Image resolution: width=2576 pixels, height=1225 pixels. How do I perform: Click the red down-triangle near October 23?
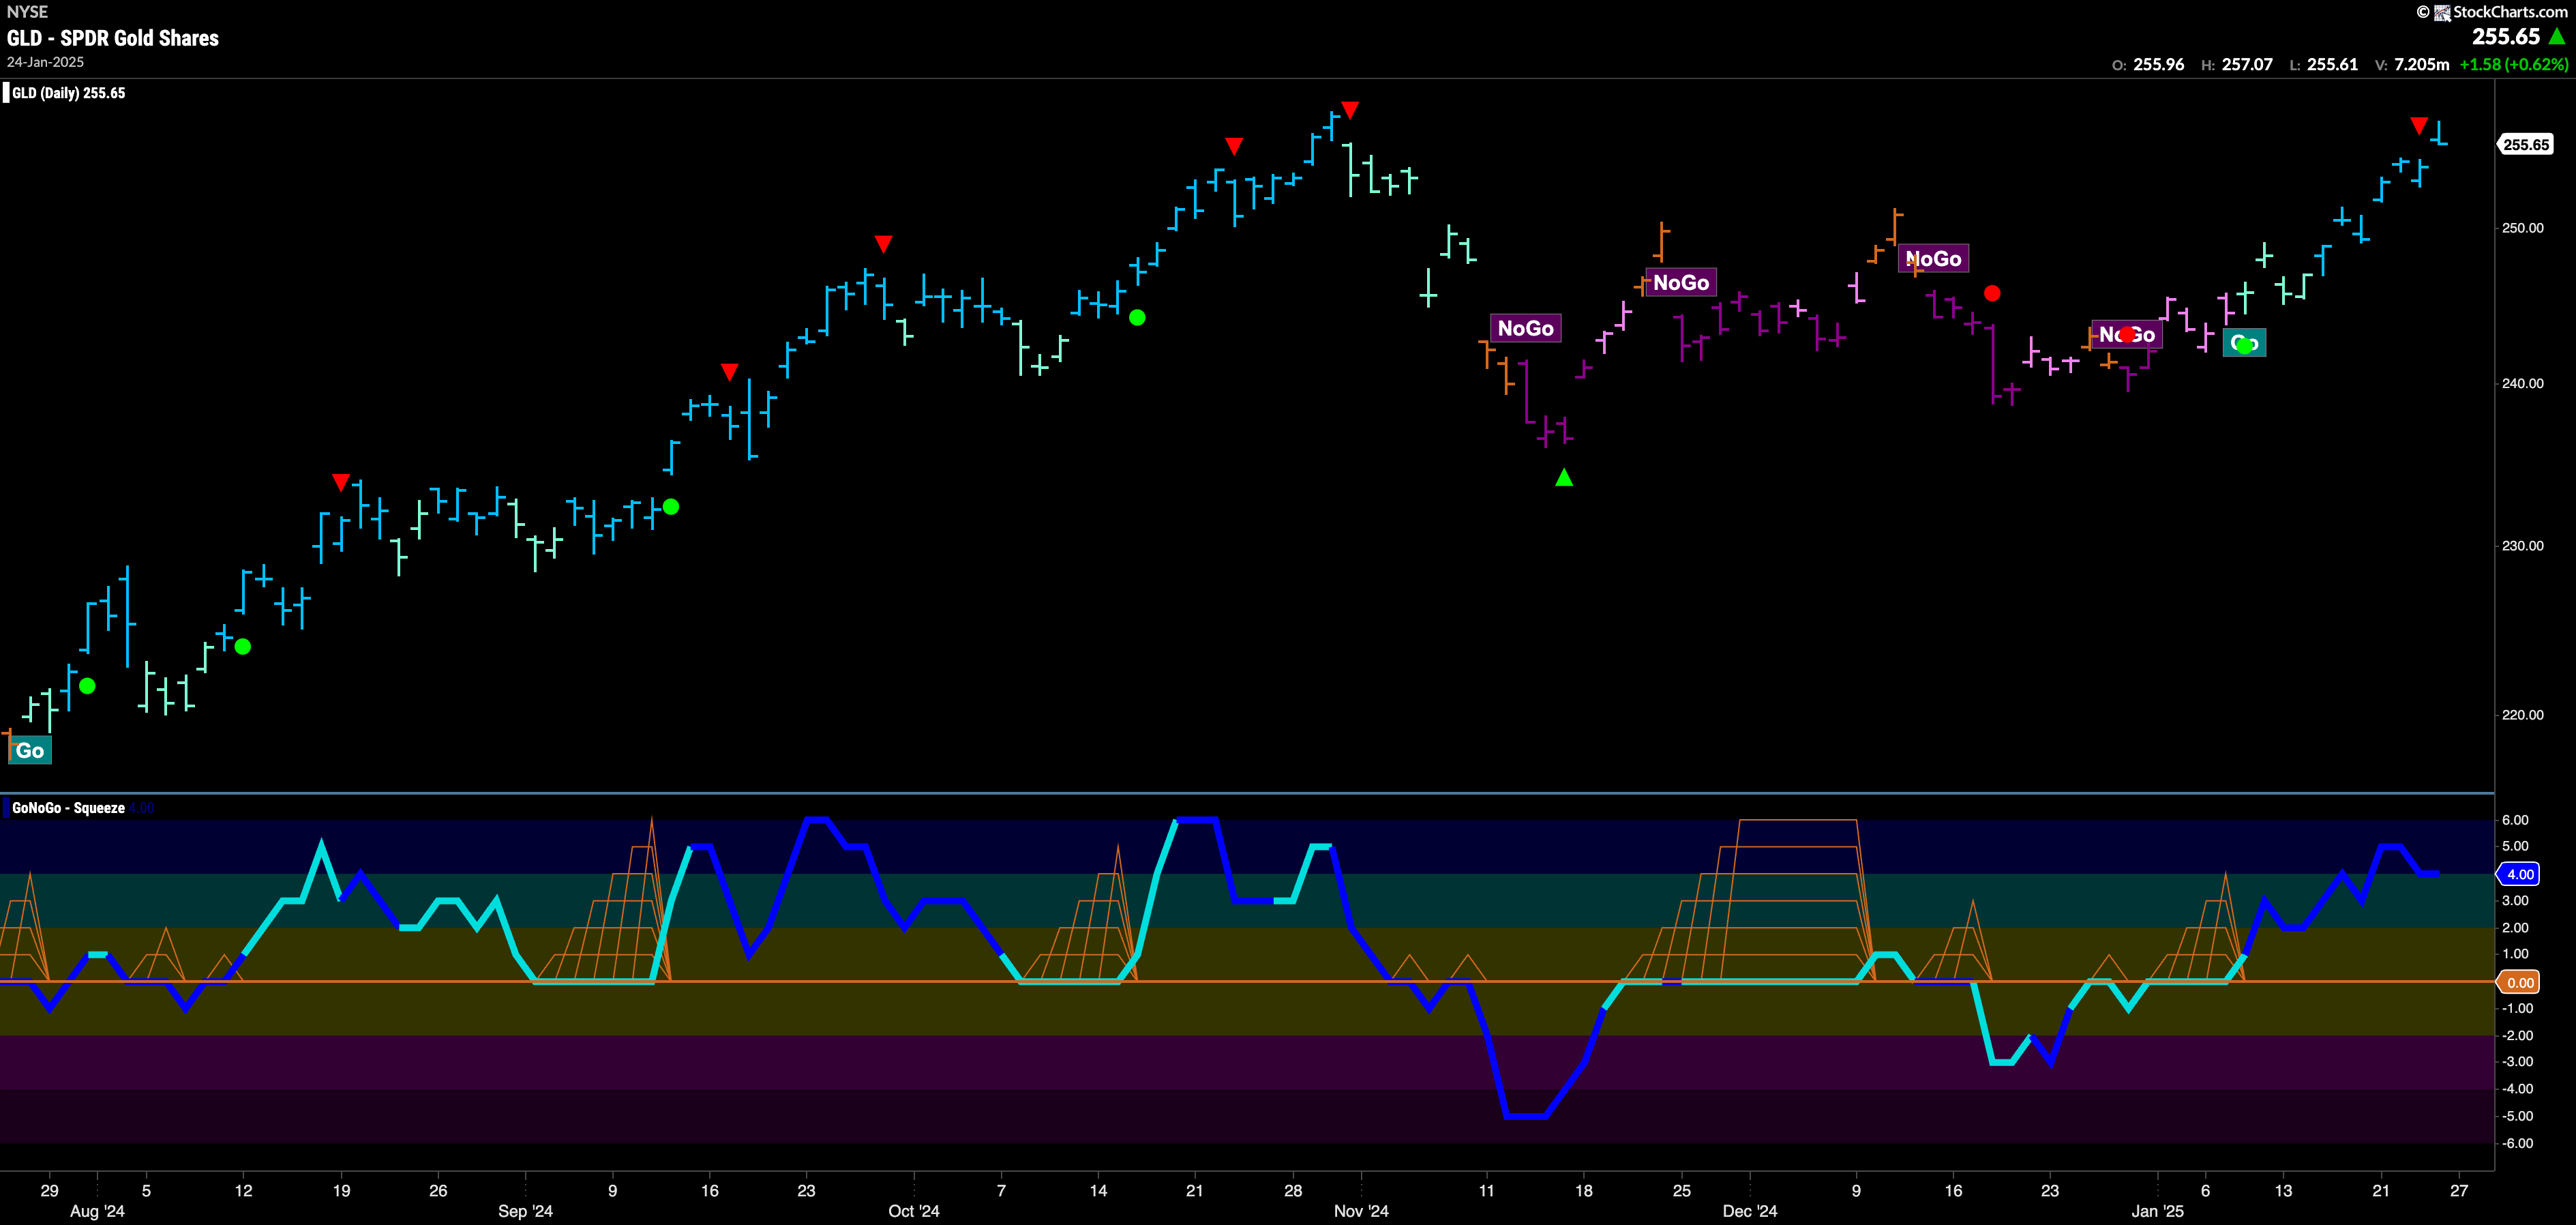point(1234,147)
